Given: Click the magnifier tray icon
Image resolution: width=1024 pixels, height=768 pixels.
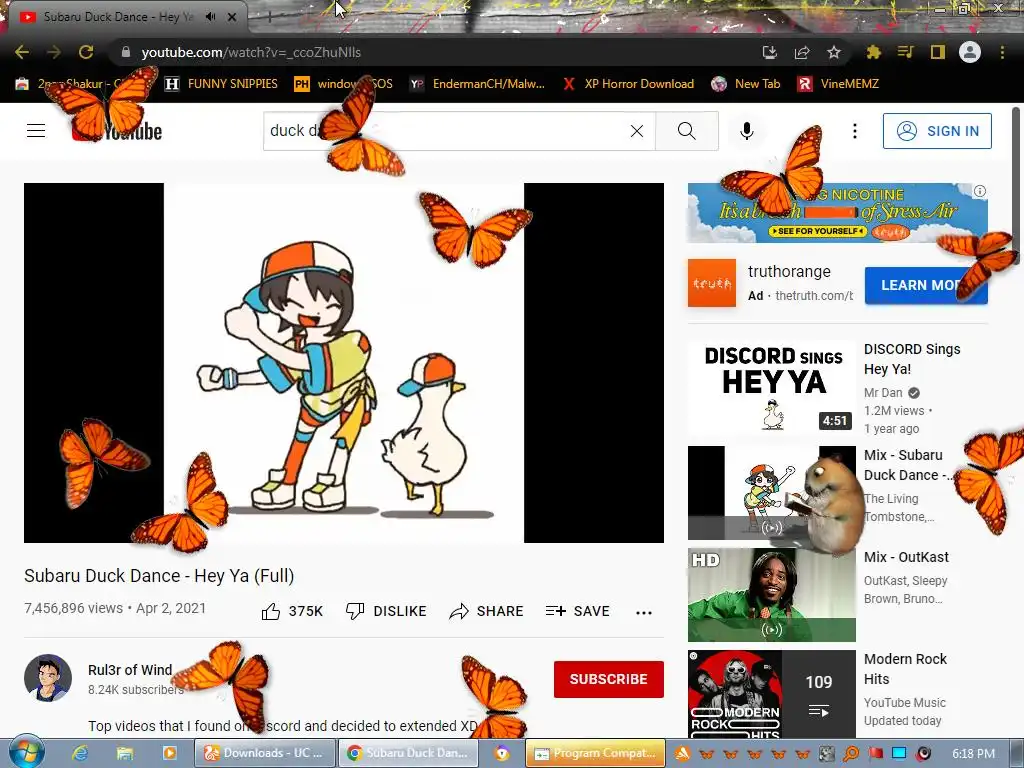Looking at the screenshot, I should click(x=851, y=754).
